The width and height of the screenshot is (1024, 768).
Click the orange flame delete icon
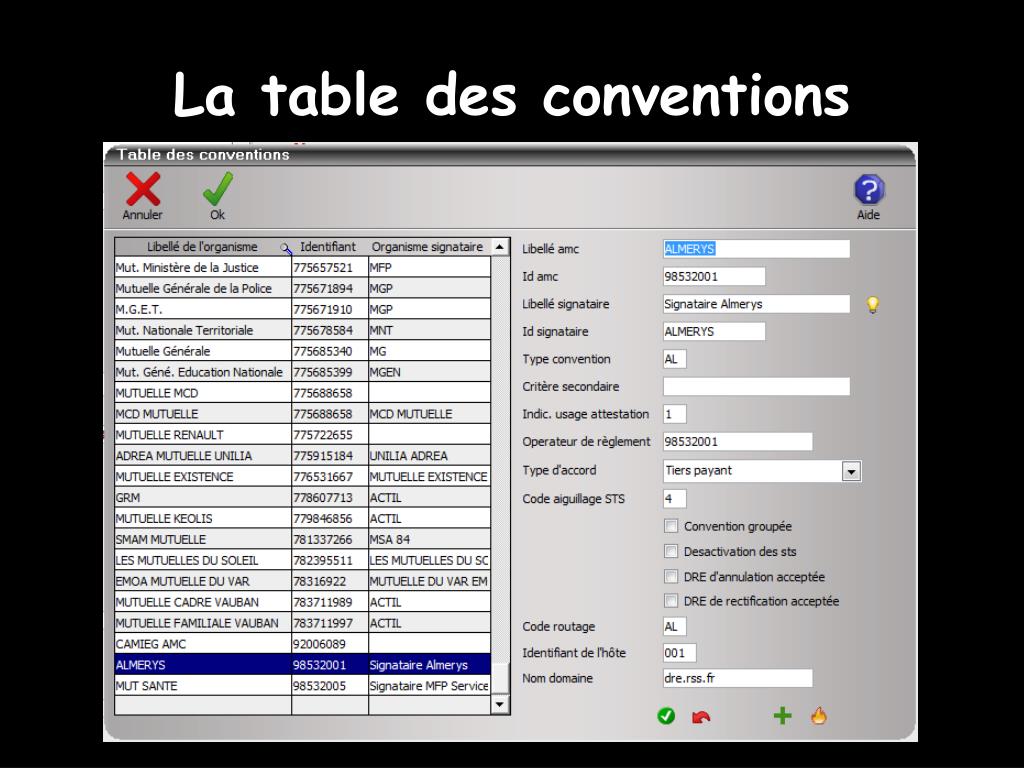point(819,716)
